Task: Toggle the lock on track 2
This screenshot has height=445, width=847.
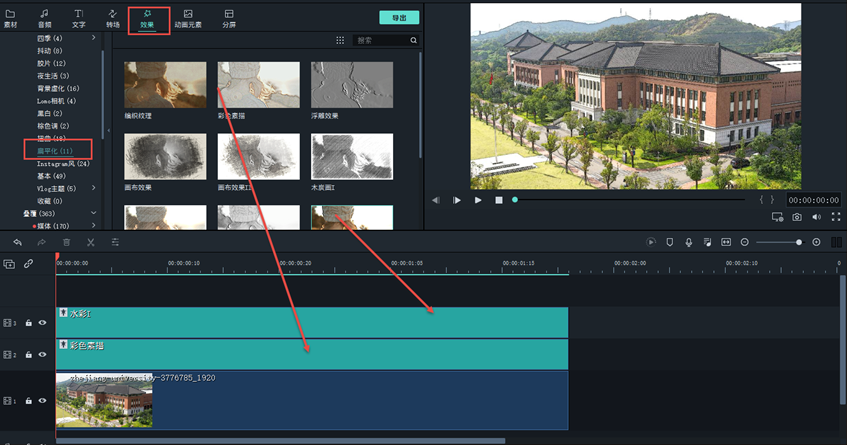Action: (x=28, y=354)
